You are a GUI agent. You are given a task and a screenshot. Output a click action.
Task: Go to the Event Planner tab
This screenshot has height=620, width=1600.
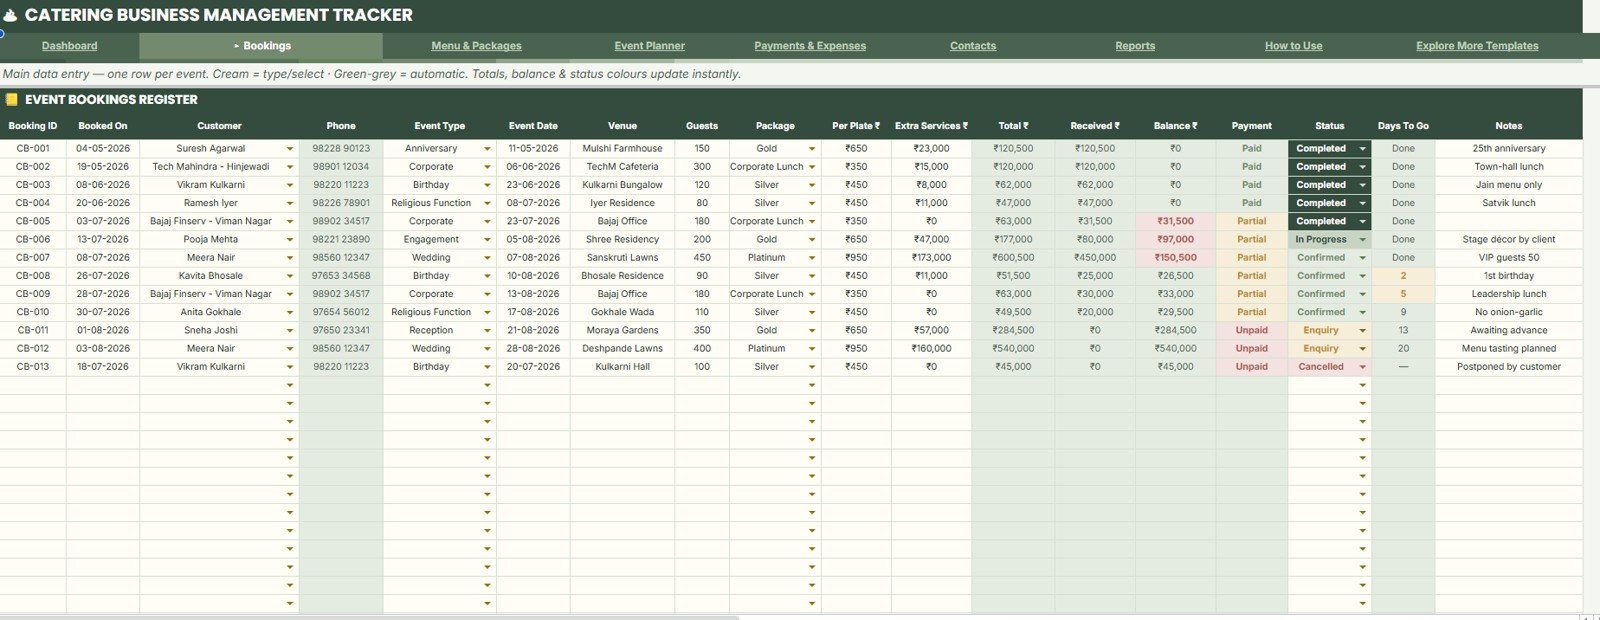[649, 46]
